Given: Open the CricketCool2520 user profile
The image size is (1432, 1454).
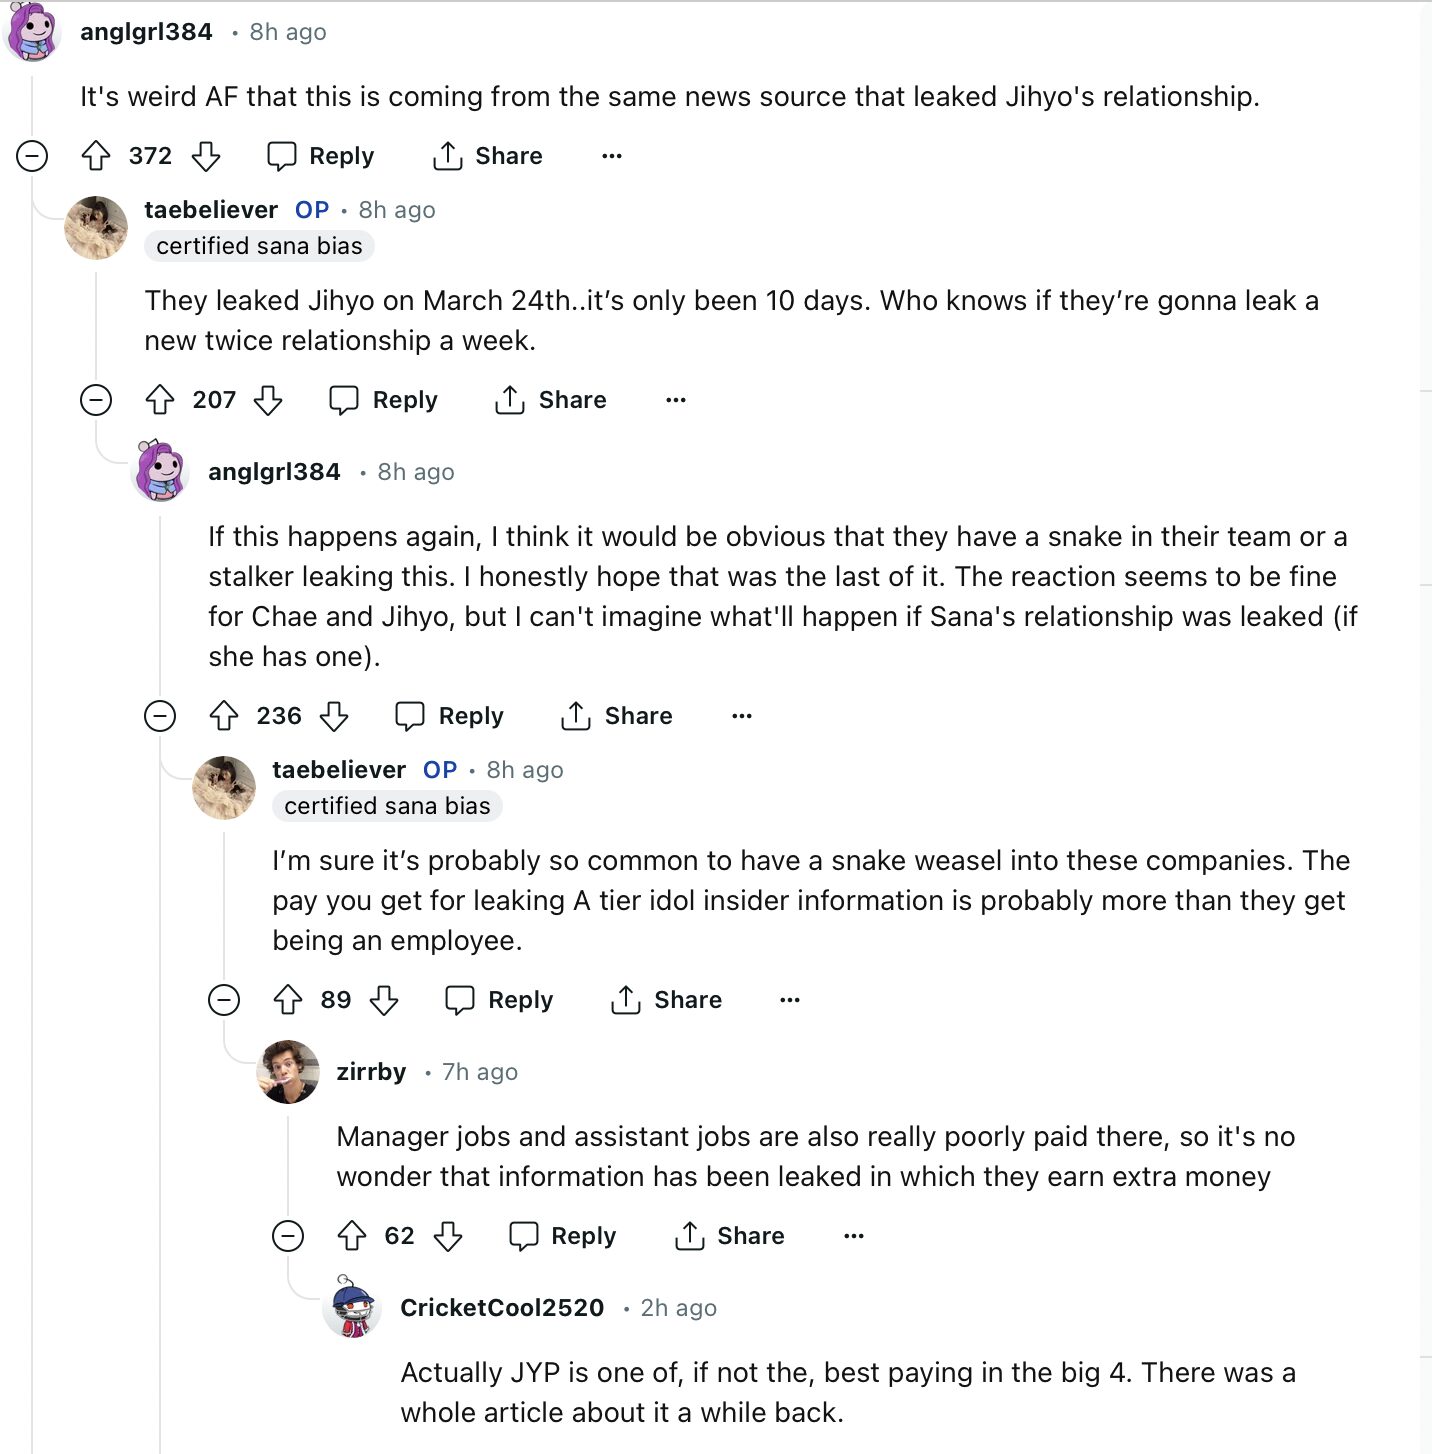Looking at the screenshot, I should 502,1308.
